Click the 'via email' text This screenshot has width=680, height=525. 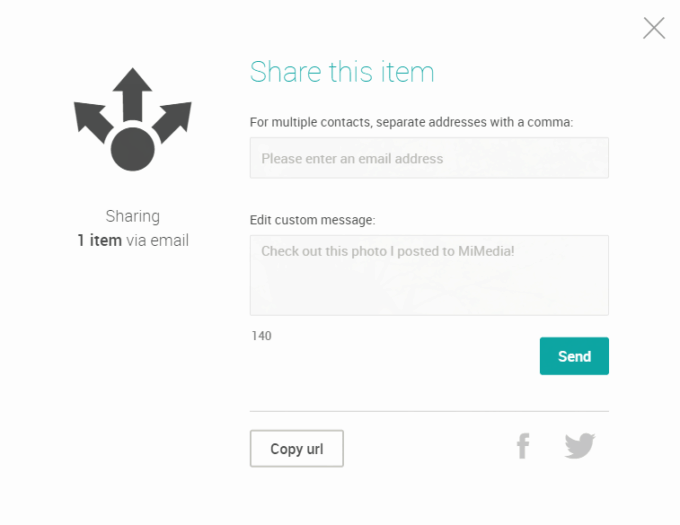click(x=157, y=240)
